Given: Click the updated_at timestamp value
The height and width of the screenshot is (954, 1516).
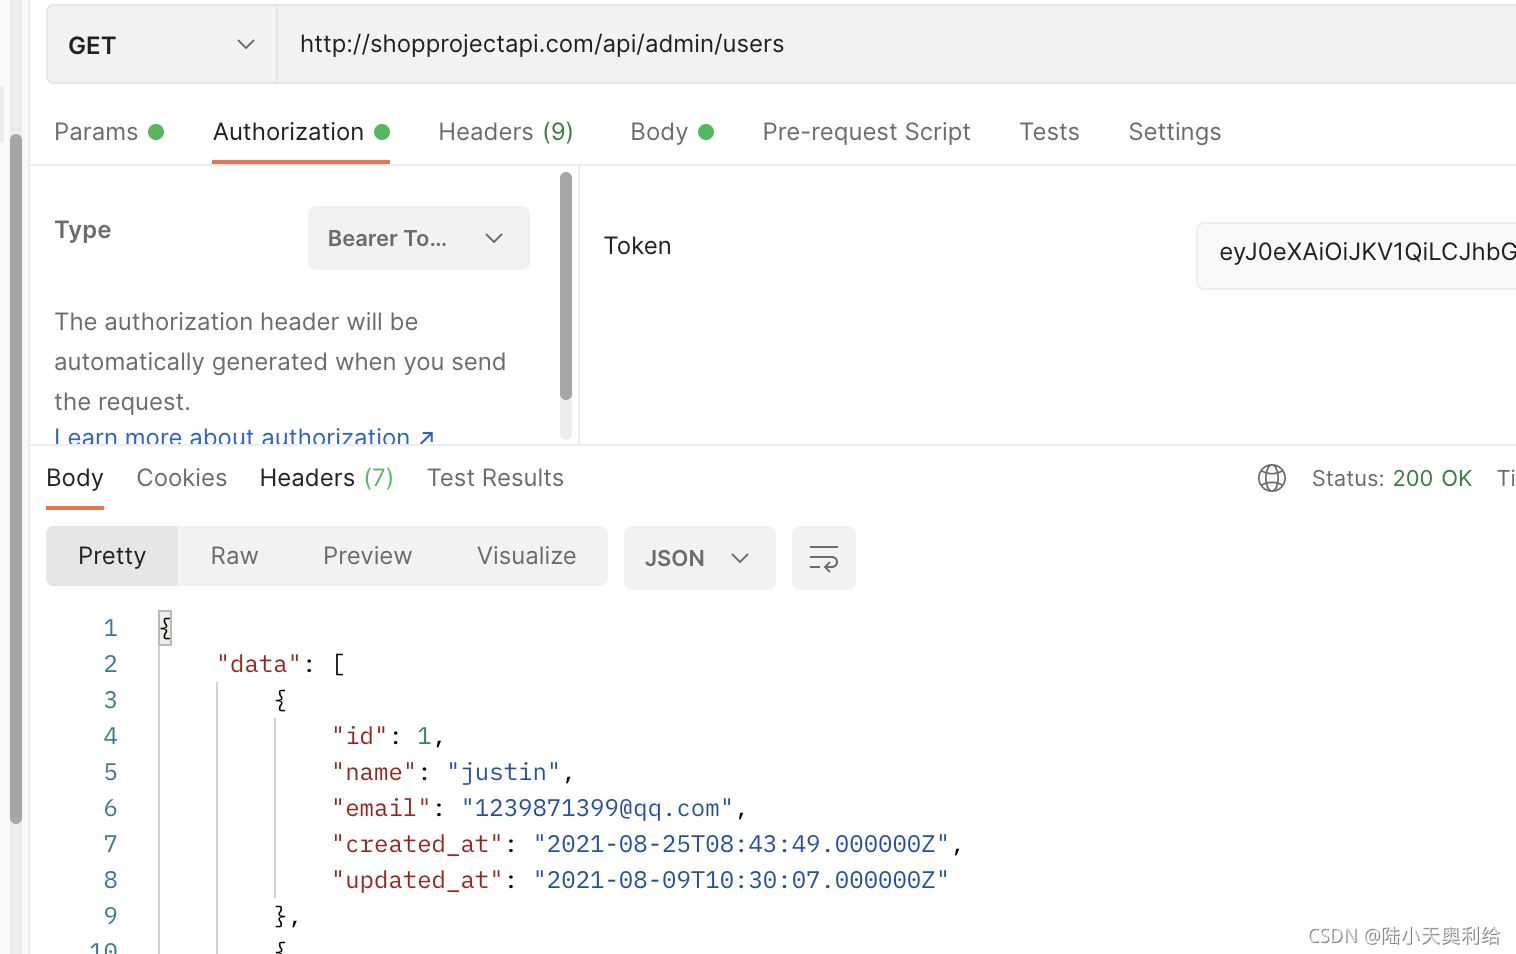Looking at the screenshot, I should pyautogui.click(x=740, y=880).
